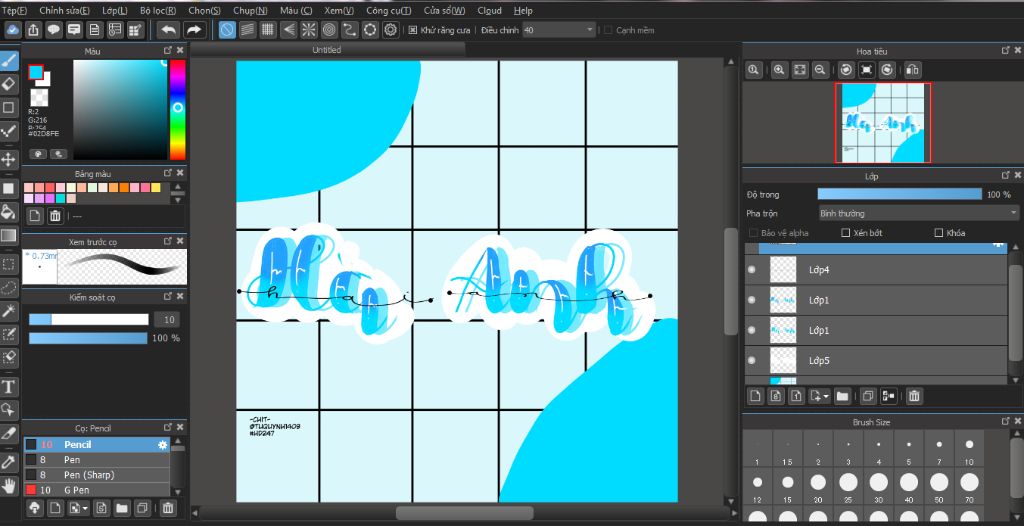The width and height of the screenshot is (1024, 526).
Task: Open the Công cụ tools menu
Action: click(x=389, y=10)
